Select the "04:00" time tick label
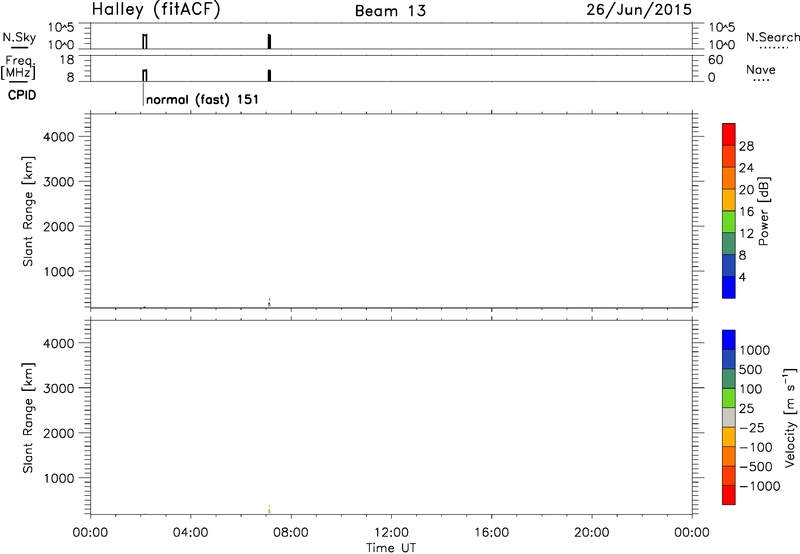Viewport: 800px width, 554px height. pos(191,533)
